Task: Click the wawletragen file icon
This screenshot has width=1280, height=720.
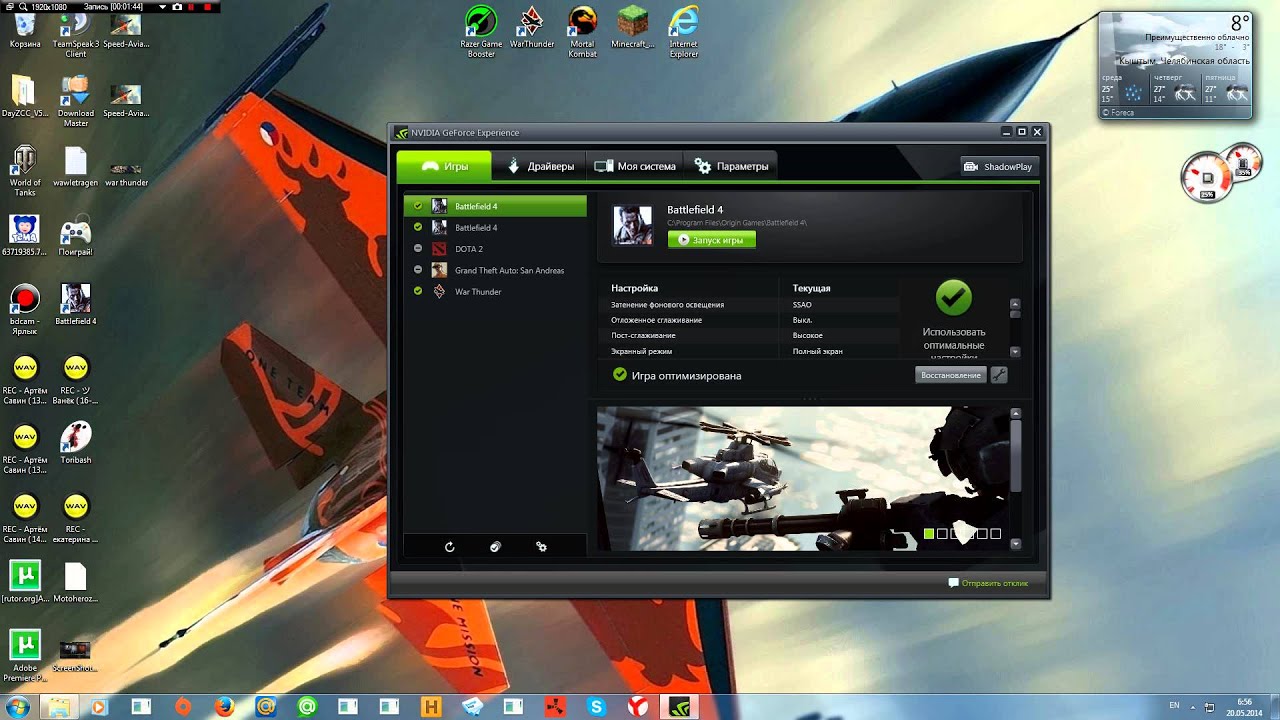Action: point(76,167)
